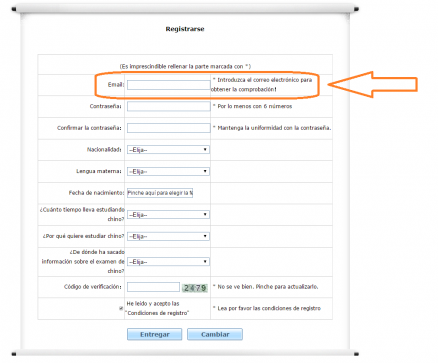
Task: Click the orange arrow pointing at the Email field
Action: click(373, 84)
